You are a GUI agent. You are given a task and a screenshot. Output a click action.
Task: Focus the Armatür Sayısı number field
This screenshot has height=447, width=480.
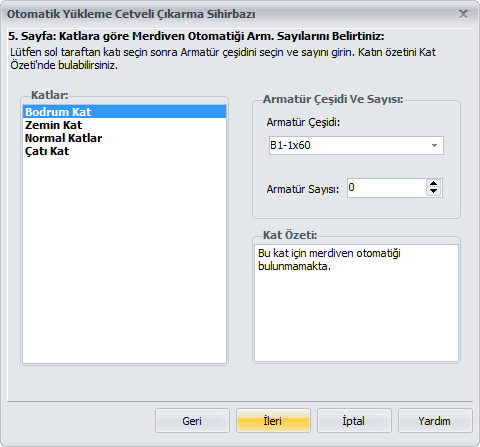(x=387, y=188)
